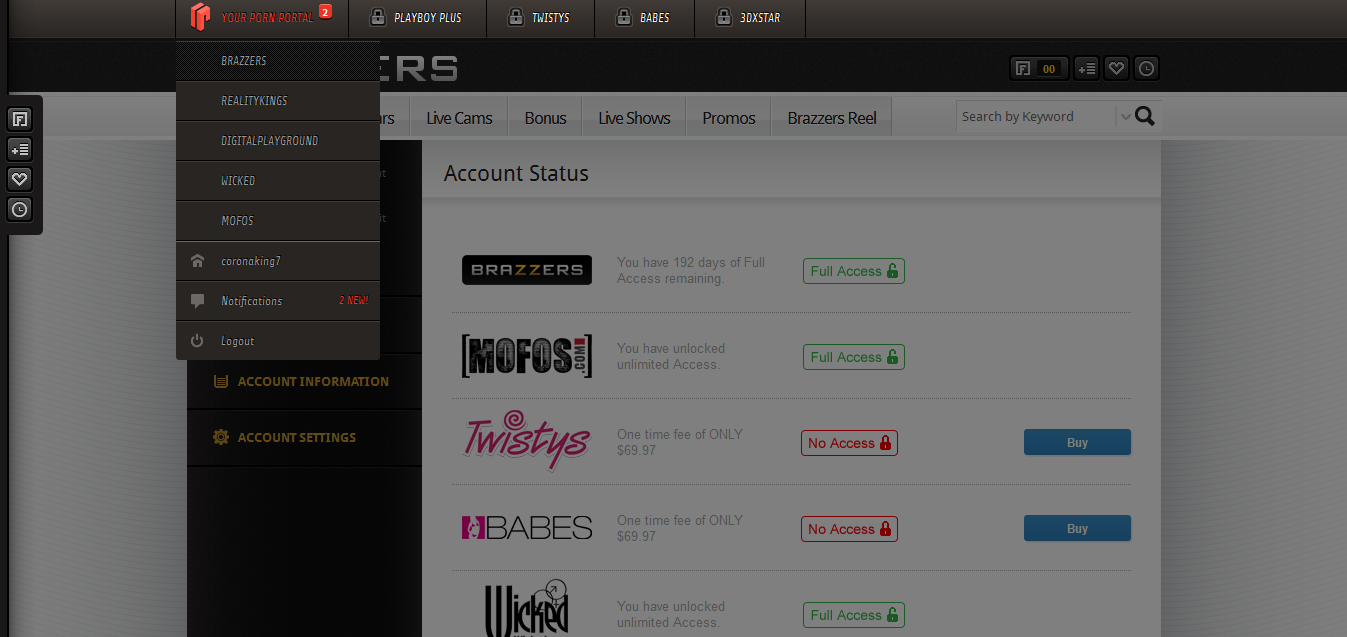1347x637 pixels.
Task: Click the power icon beside Logout
Action: 197,341
